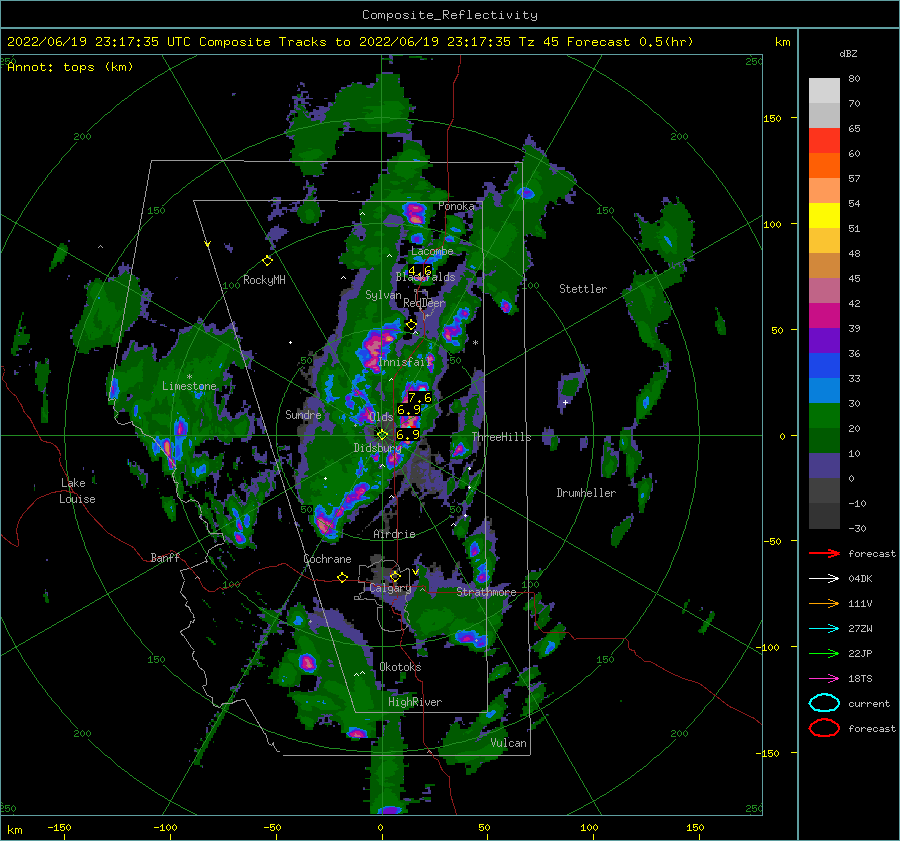Click the 6.9 label directly below 7.6
Image resolution: width=900 pixels, height=841 pixels.
coord(409,409)
